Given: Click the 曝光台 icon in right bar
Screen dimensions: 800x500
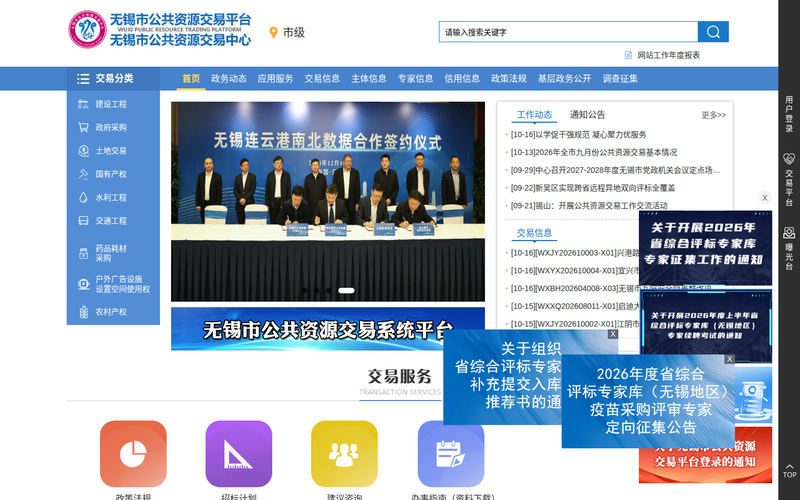Looking at the screenshot, I should (x=789, y=233).
